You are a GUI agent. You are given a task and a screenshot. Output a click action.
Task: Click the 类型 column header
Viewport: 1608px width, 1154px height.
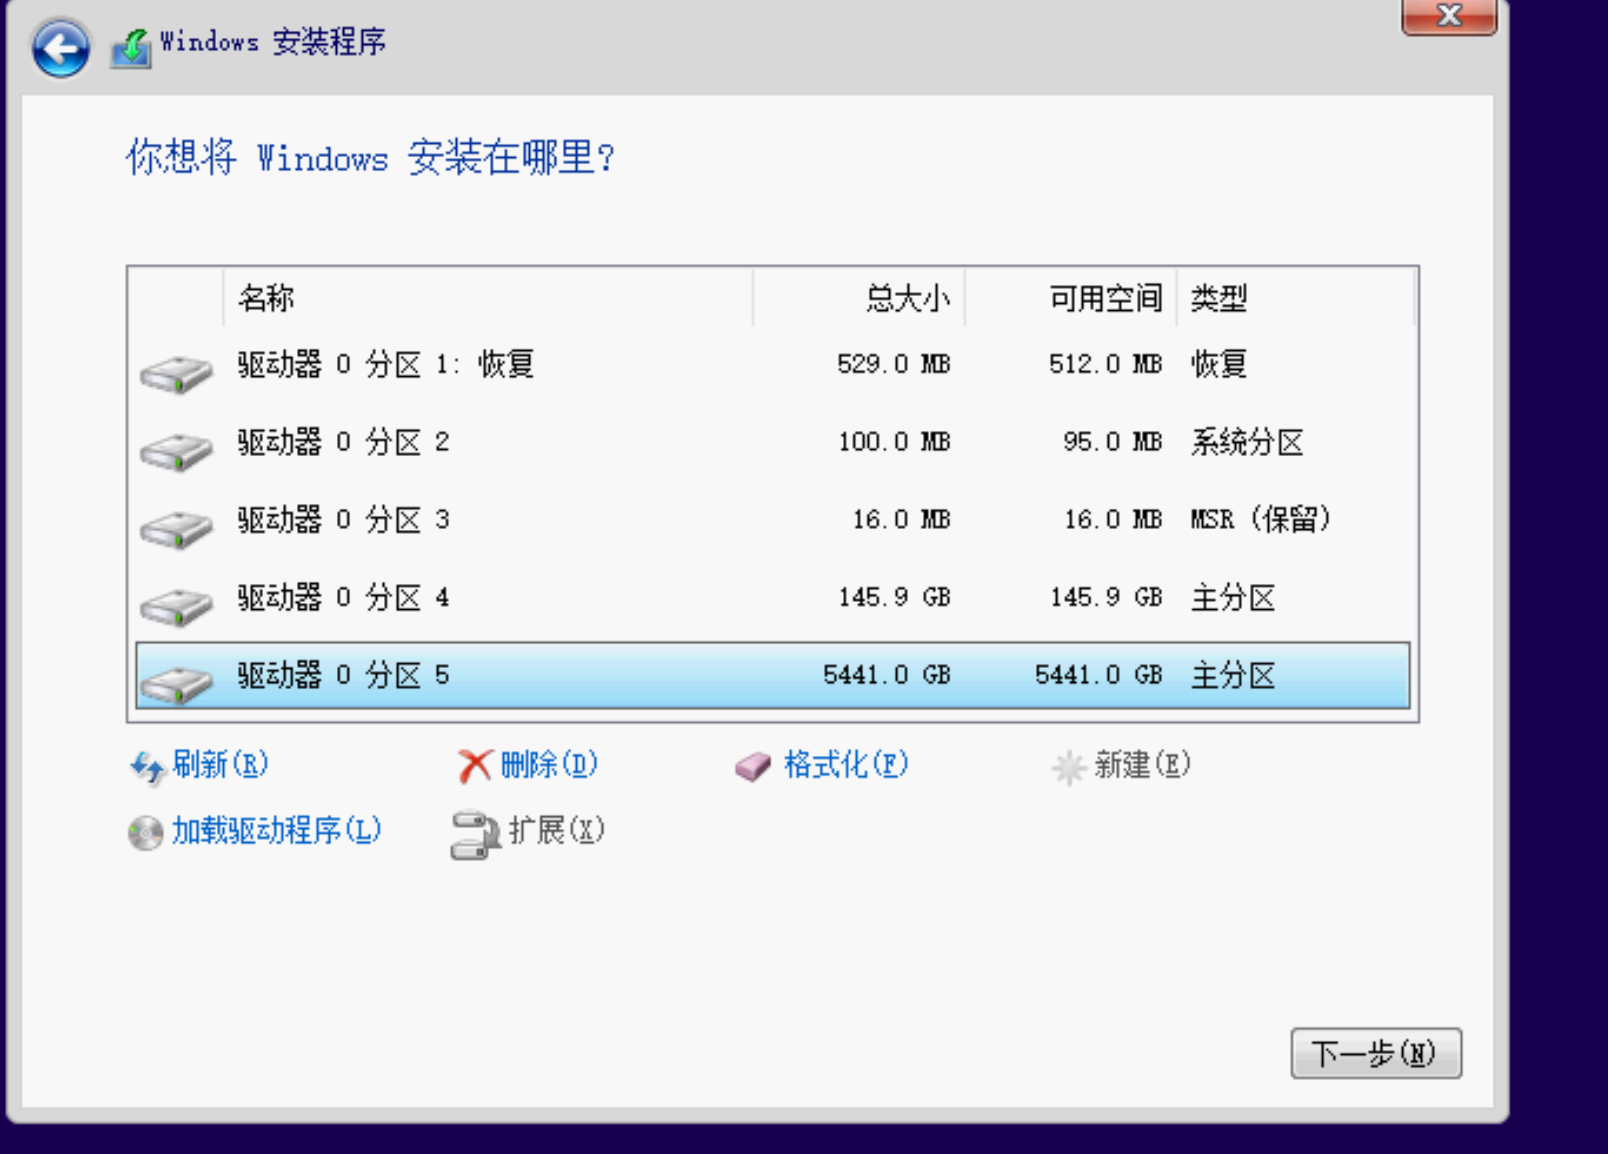(x=1296, y=297)
